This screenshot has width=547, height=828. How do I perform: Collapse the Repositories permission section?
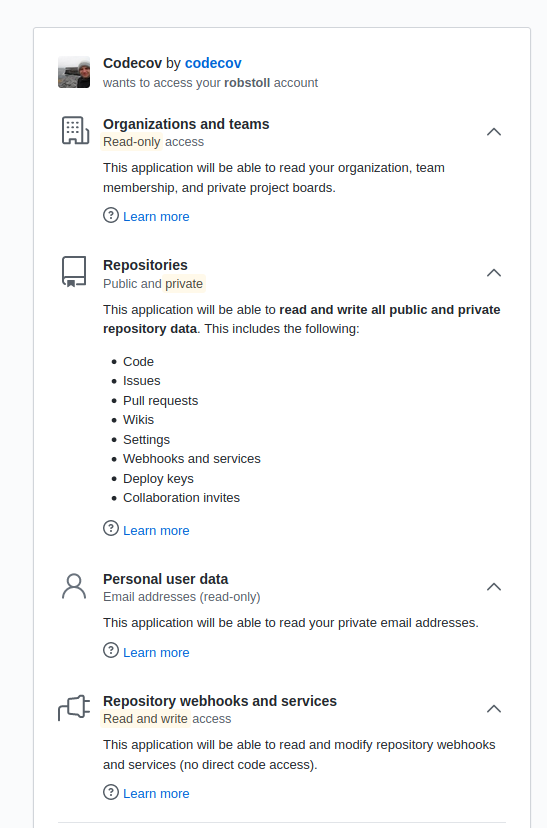tap(494, 273)
